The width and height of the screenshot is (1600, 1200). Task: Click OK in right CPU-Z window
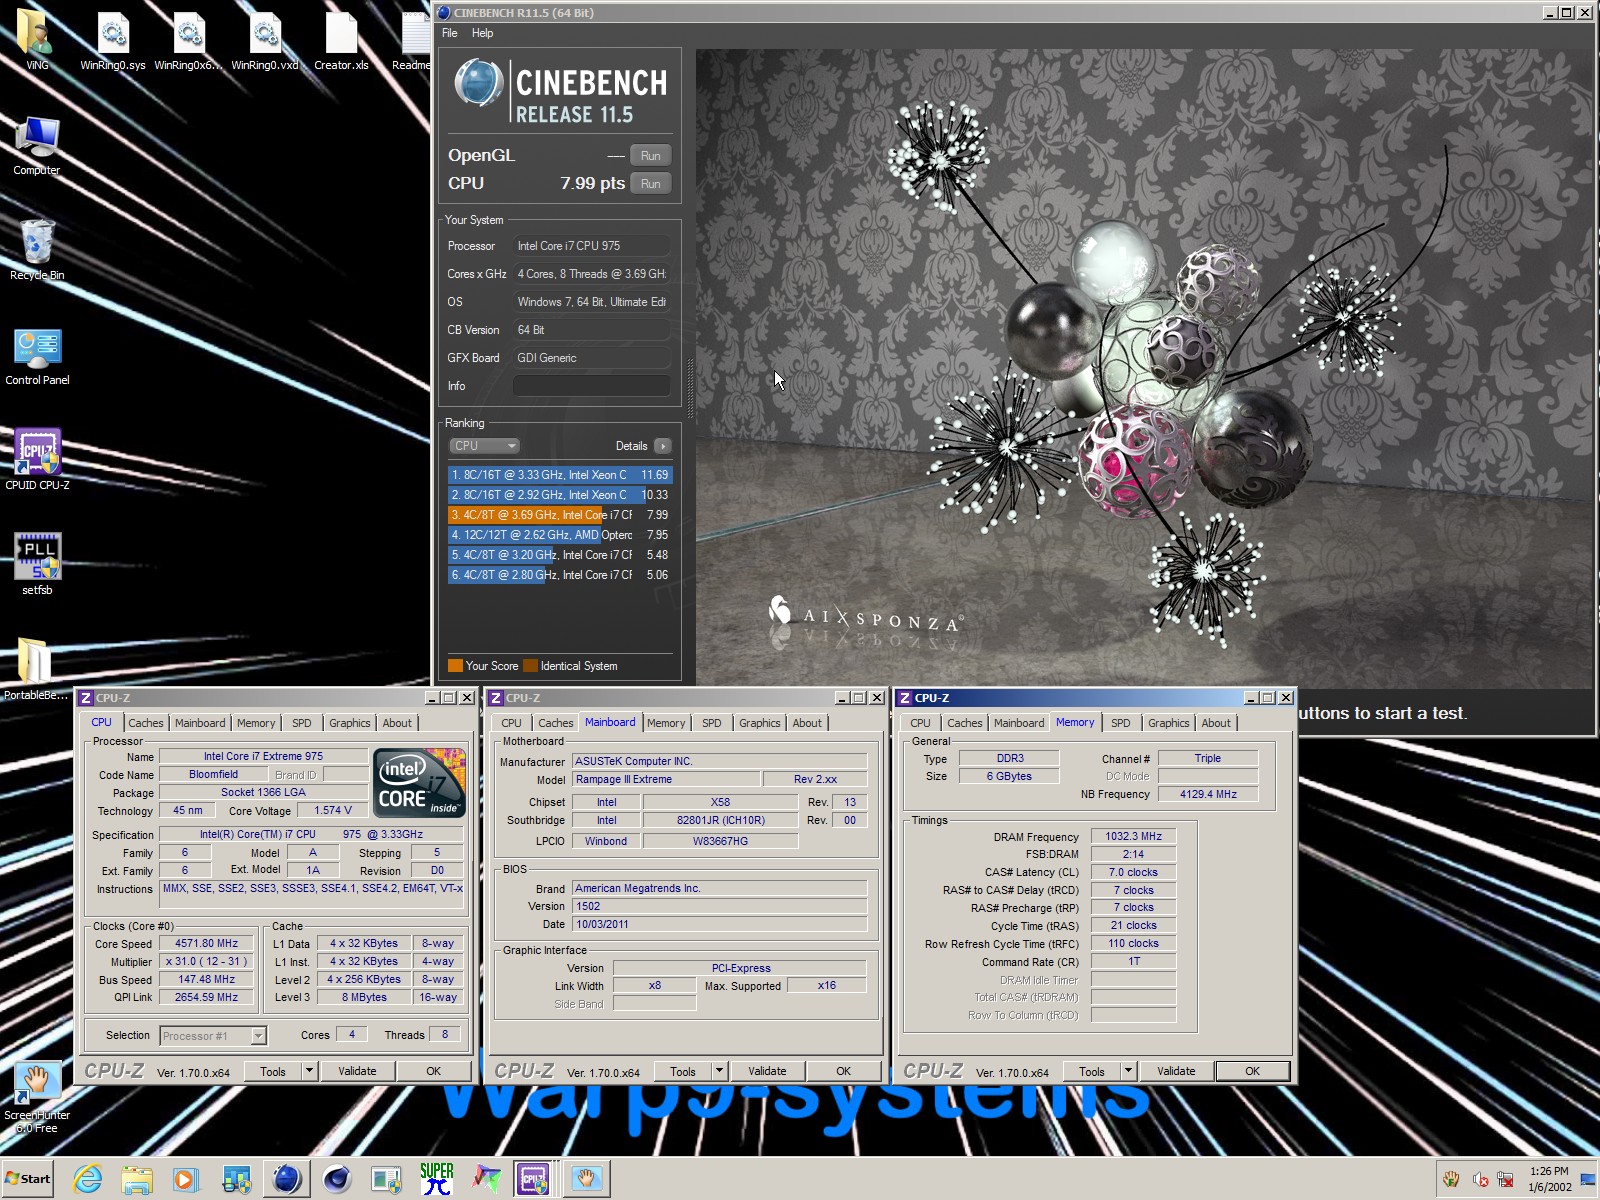[1253, 1071]
